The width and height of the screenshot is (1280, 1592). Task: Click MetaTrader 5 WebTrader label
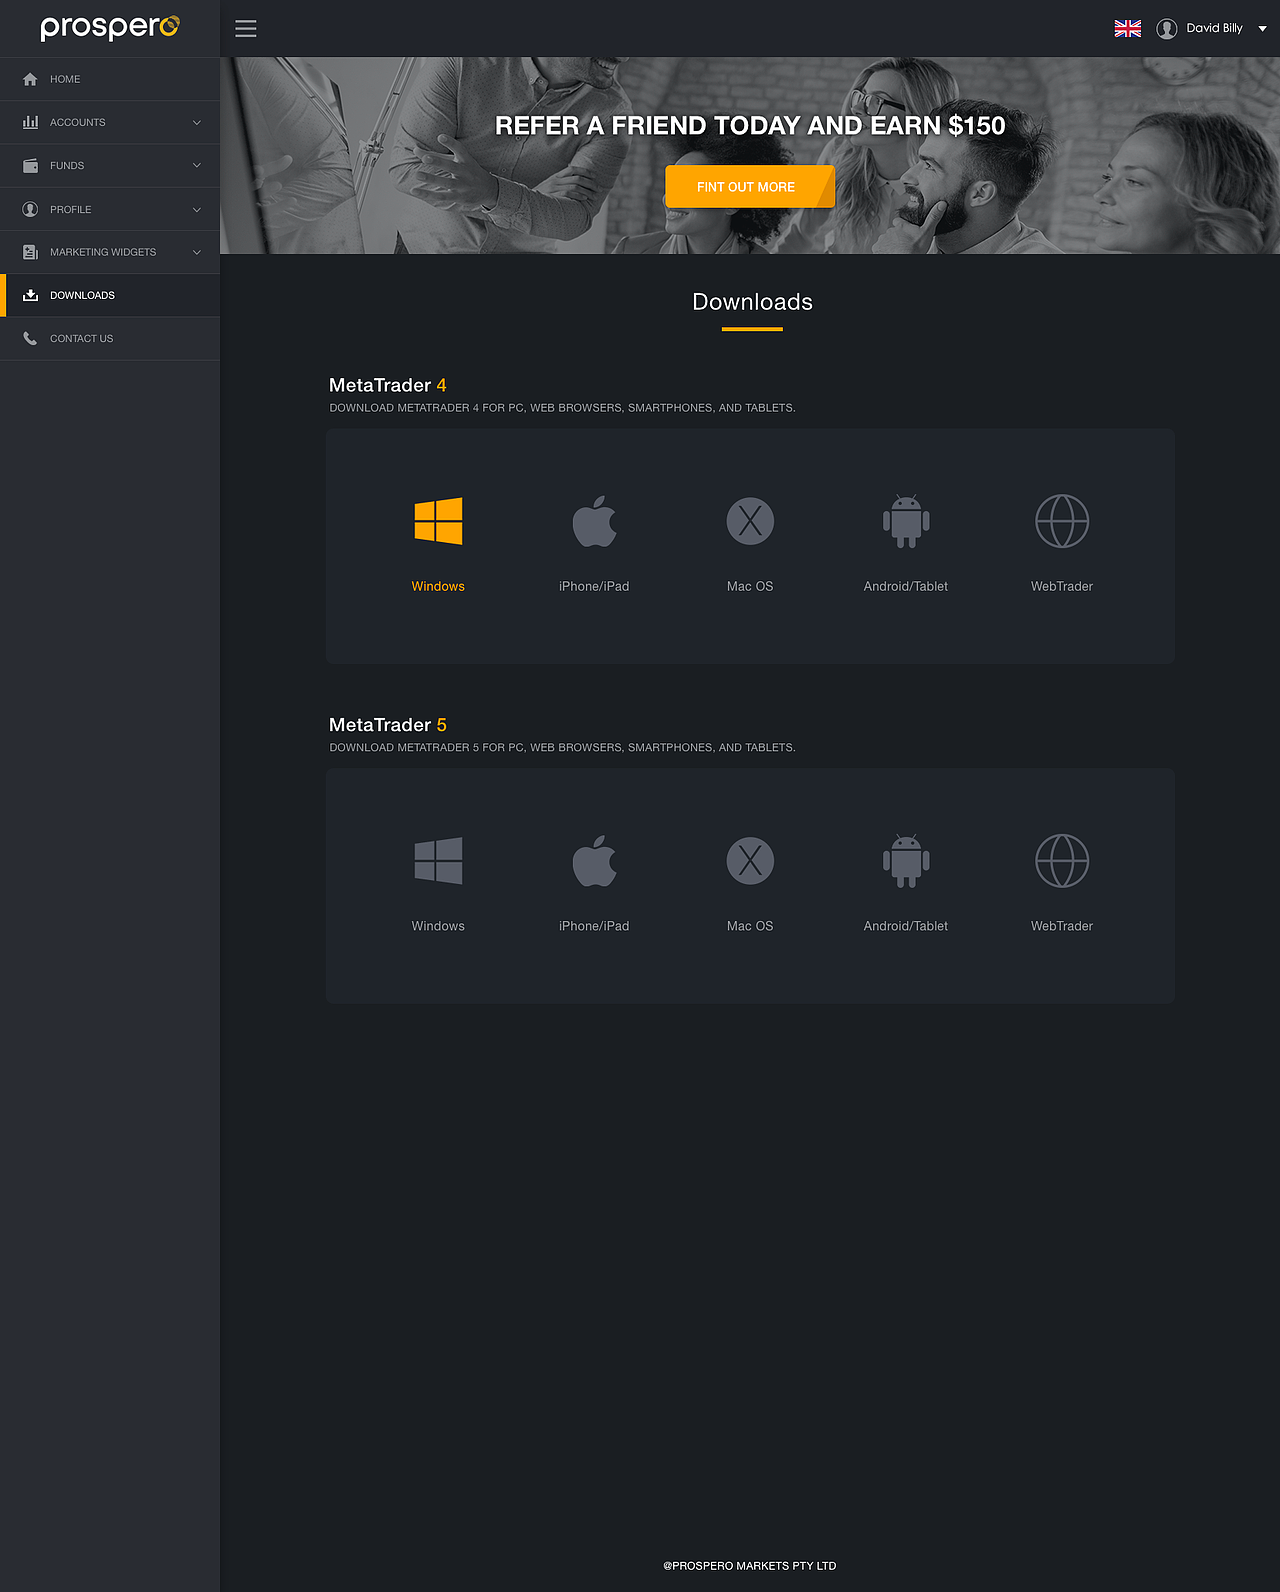[x=1062, y=926]
